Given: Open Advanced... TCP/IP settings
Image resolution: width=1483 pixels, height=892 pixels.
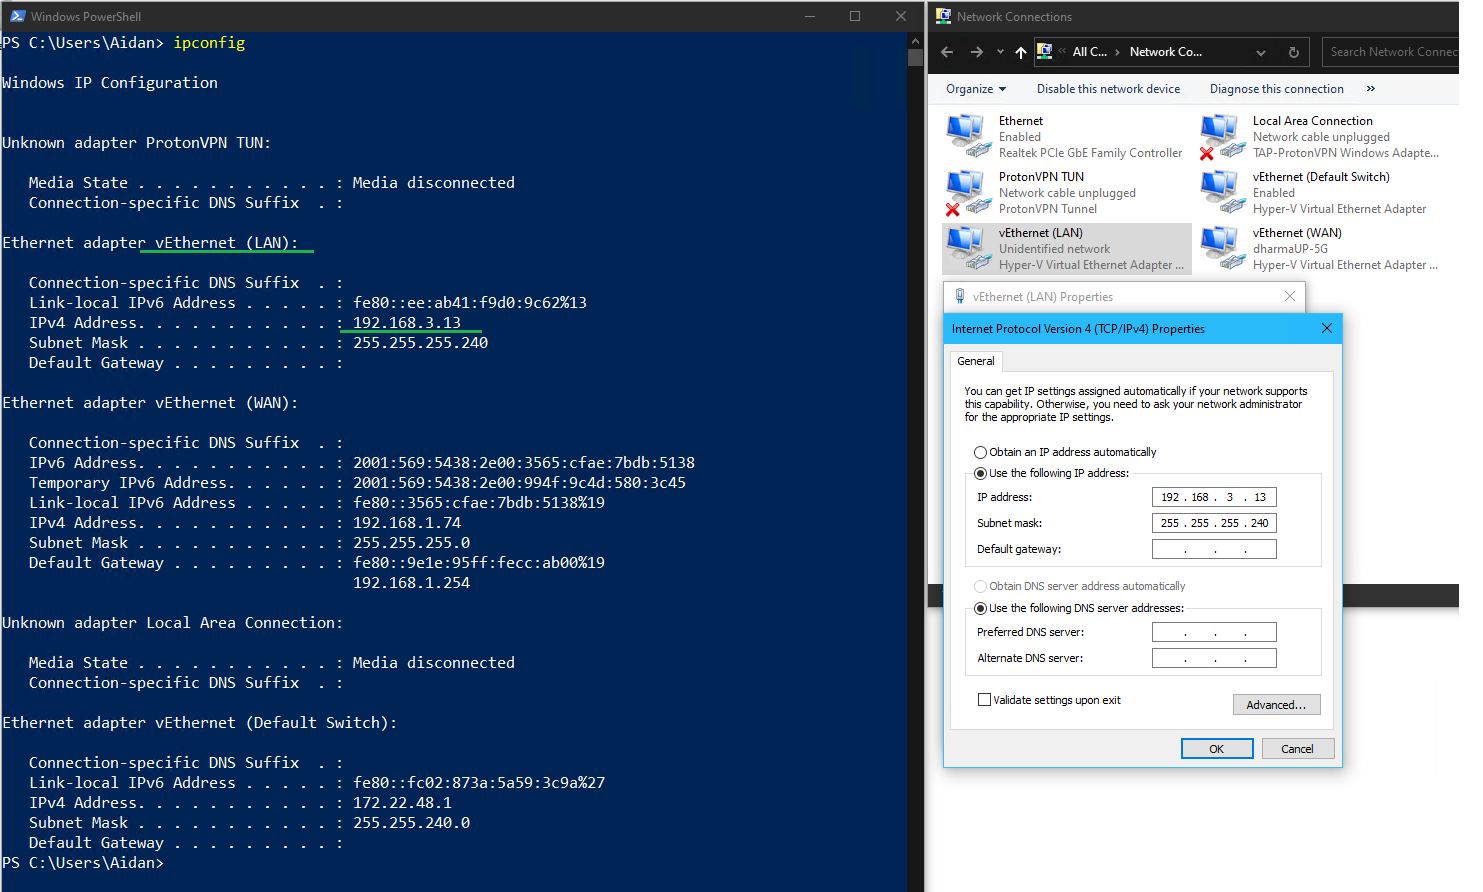Looking at the screenshot, I should 1276,705.
